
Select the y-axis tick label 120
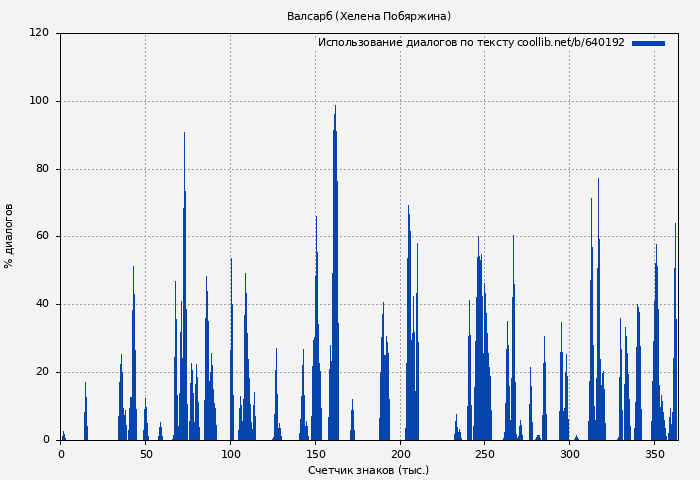click(x=39, y=33)
